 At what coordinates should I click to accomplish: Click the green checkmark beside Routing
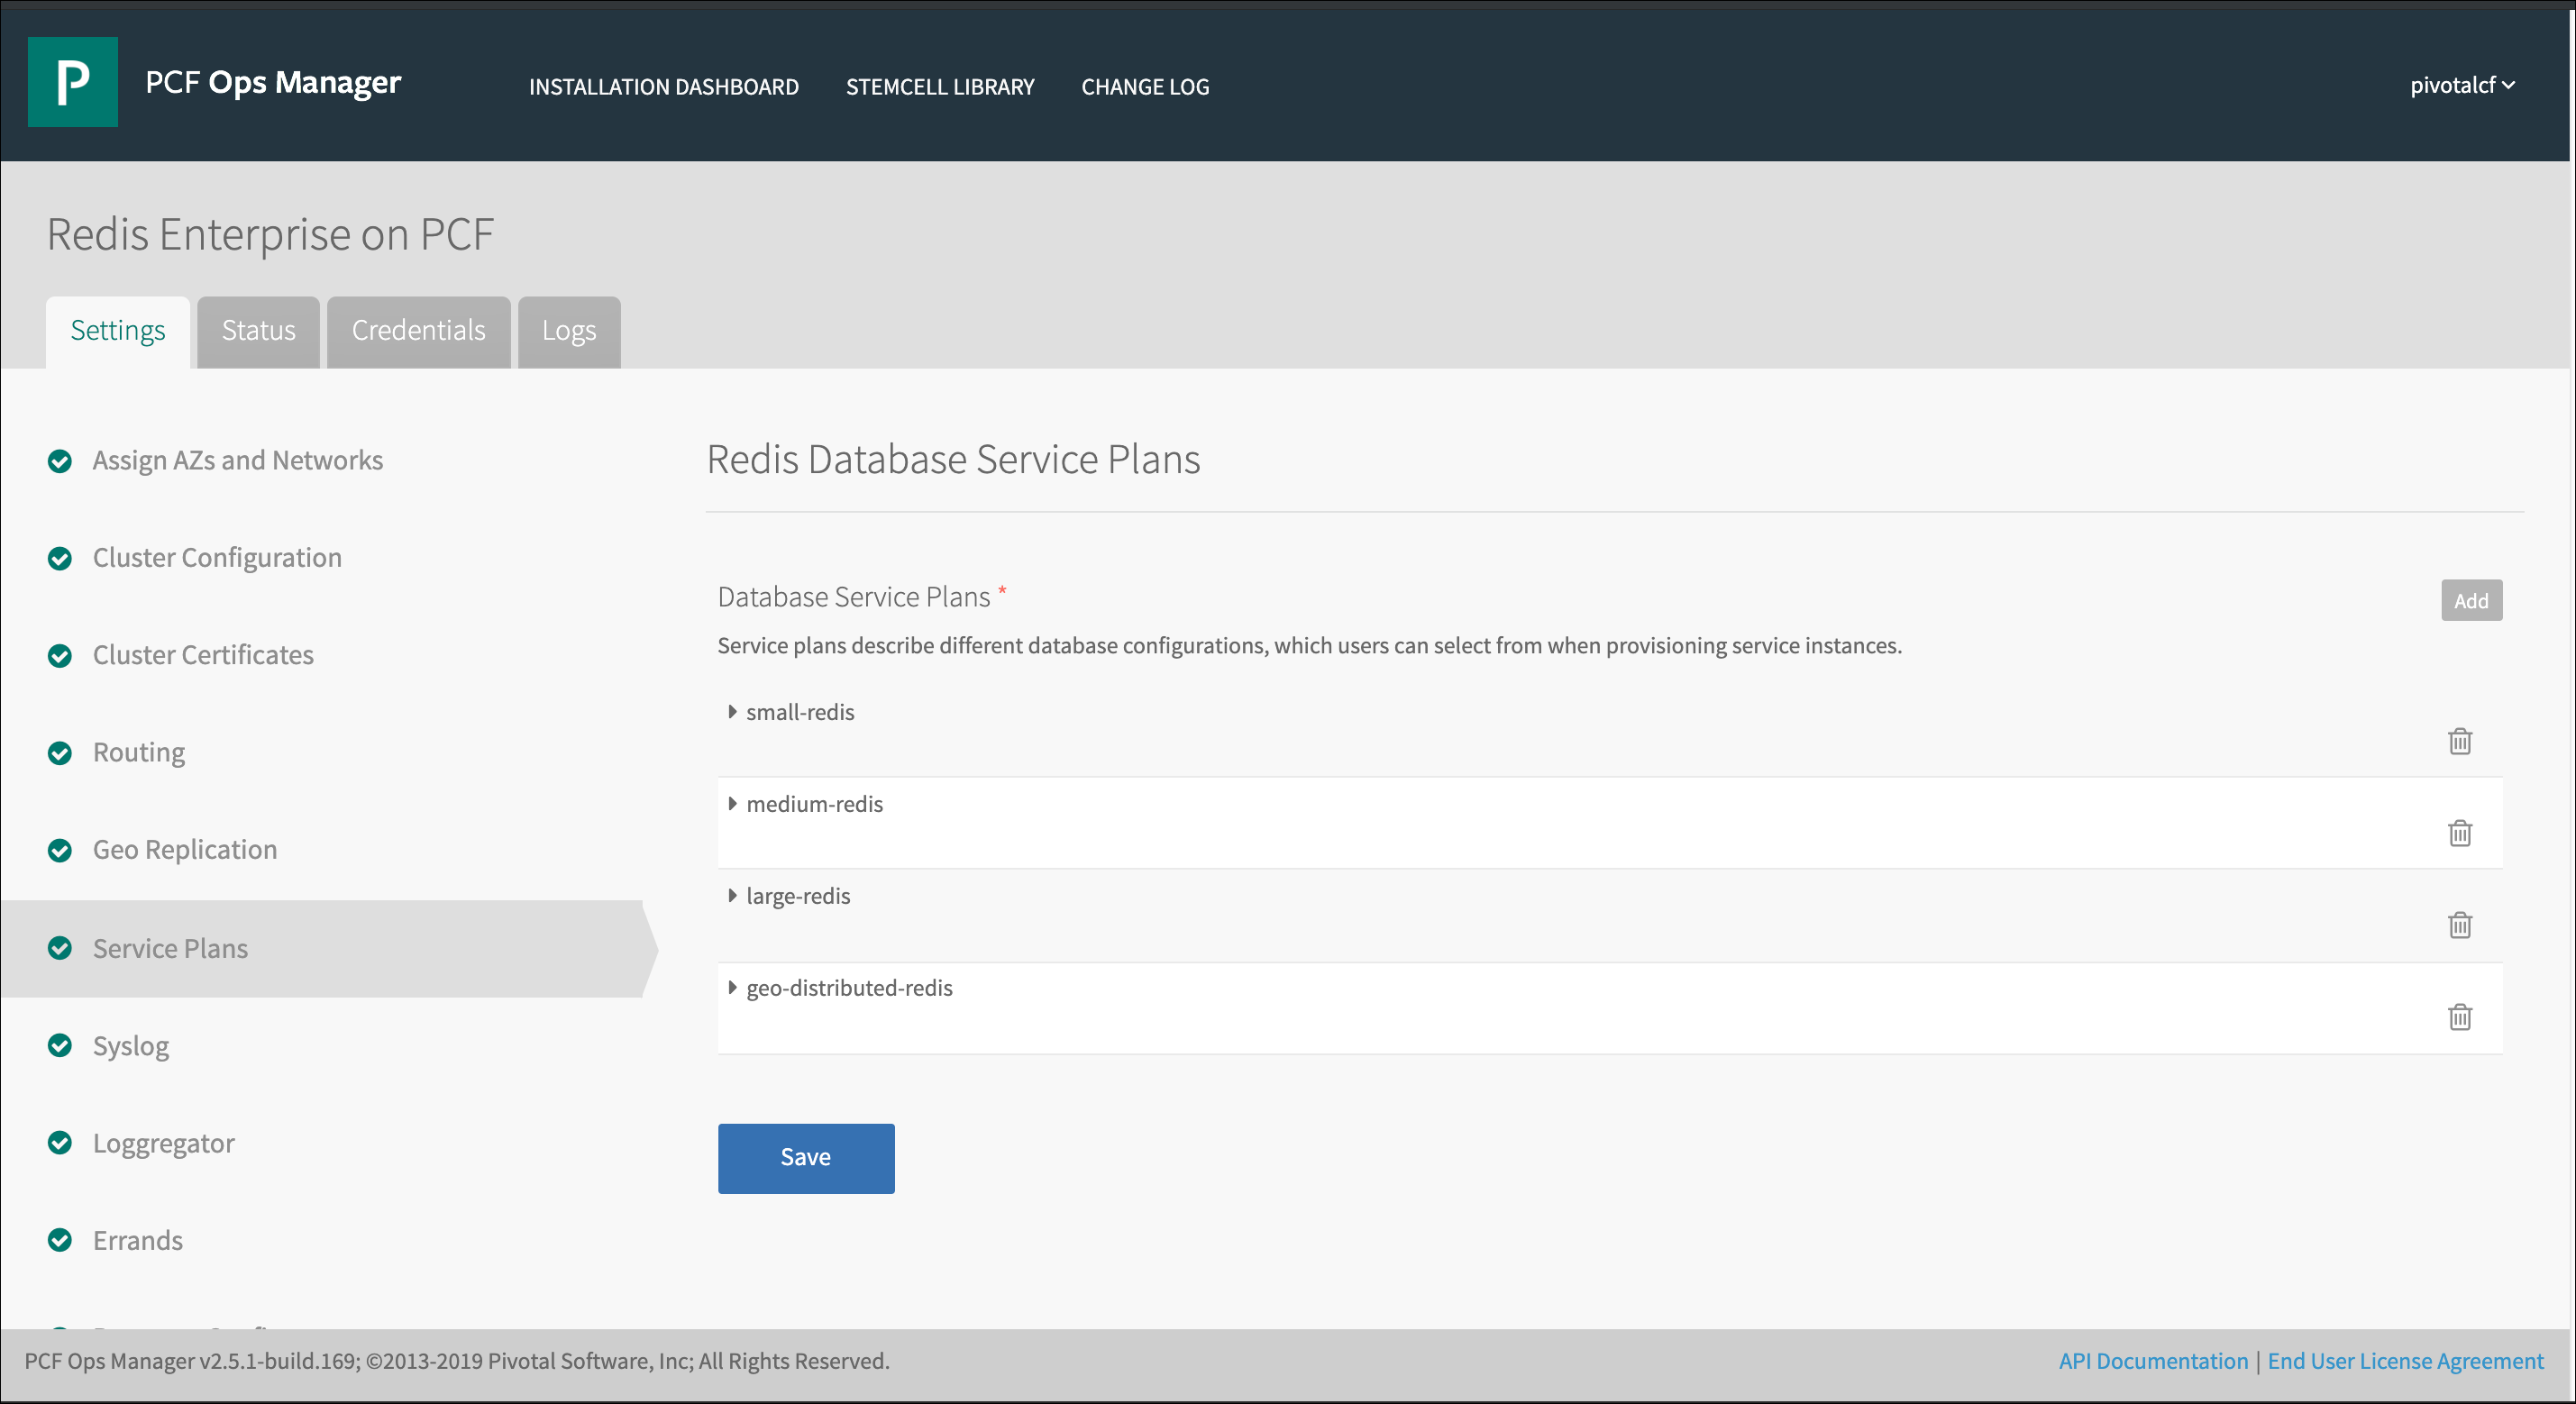60,753
